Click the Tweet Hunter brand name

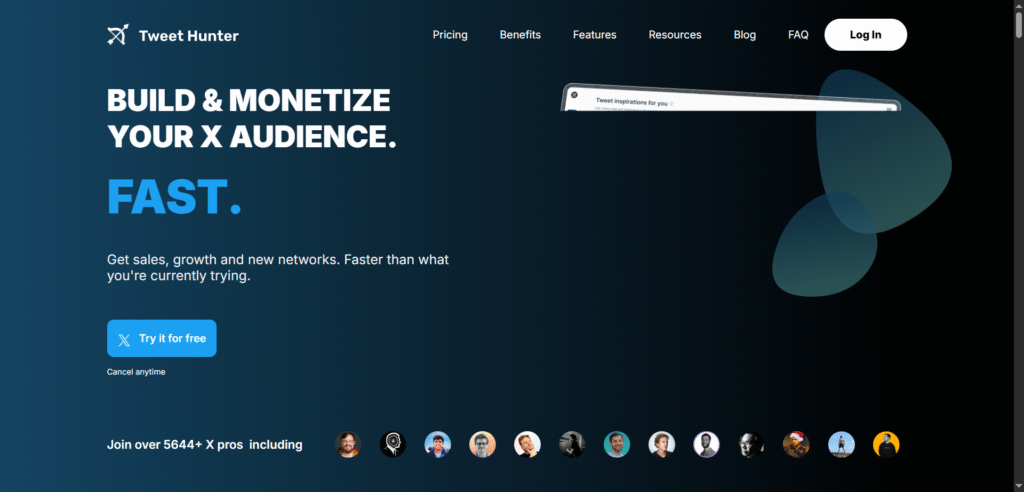(189, 35)
